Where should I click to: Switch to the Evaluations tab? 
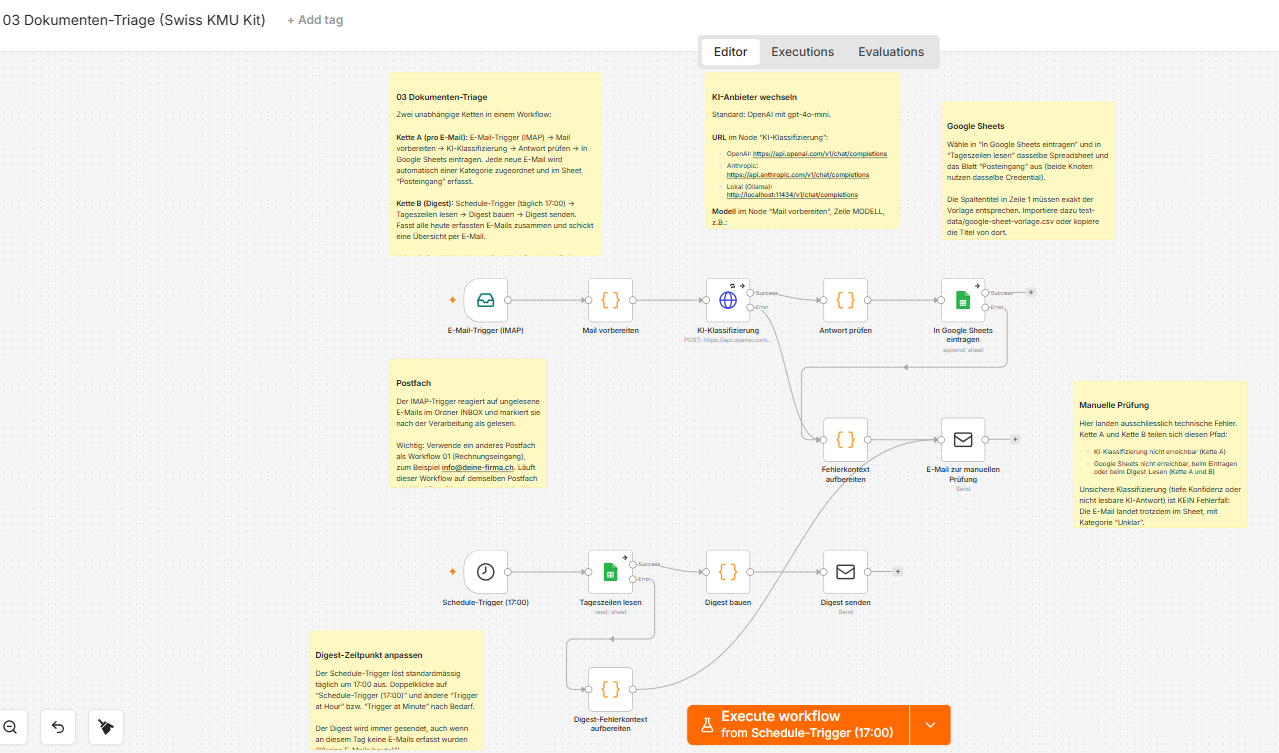[891, 52]
